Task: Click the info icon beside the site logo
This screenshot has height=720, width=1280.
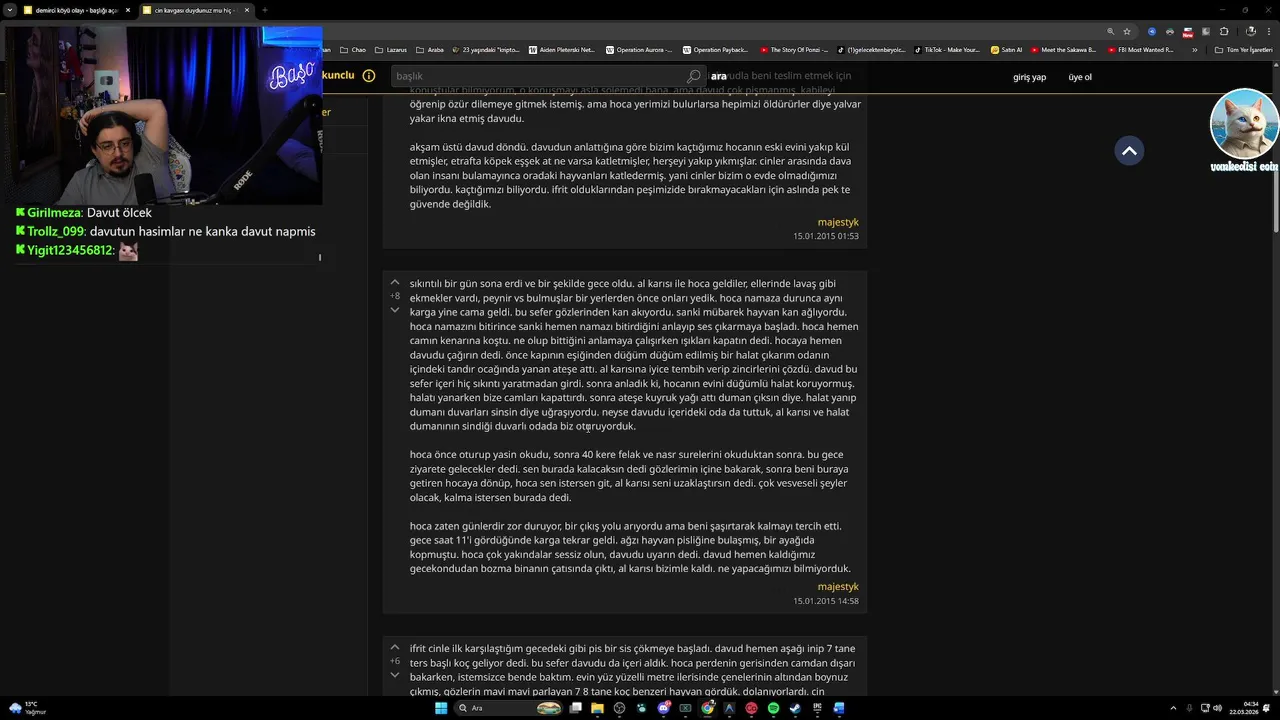Action: pyautogui.click(x=368, y=75)
